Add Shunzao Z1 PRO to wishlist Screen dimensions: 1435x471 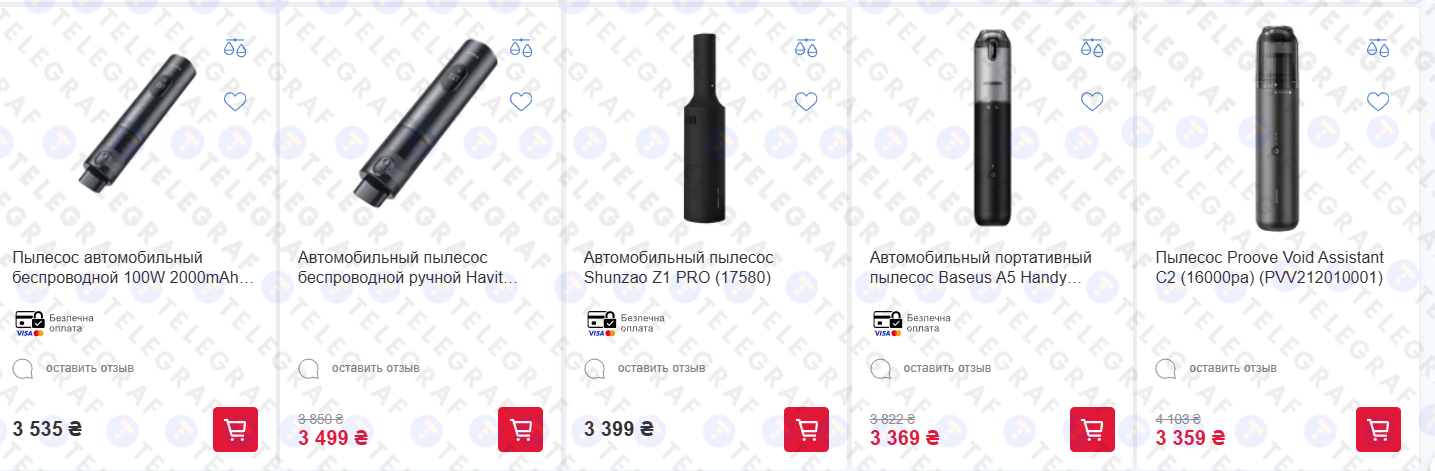pos(806,101)
